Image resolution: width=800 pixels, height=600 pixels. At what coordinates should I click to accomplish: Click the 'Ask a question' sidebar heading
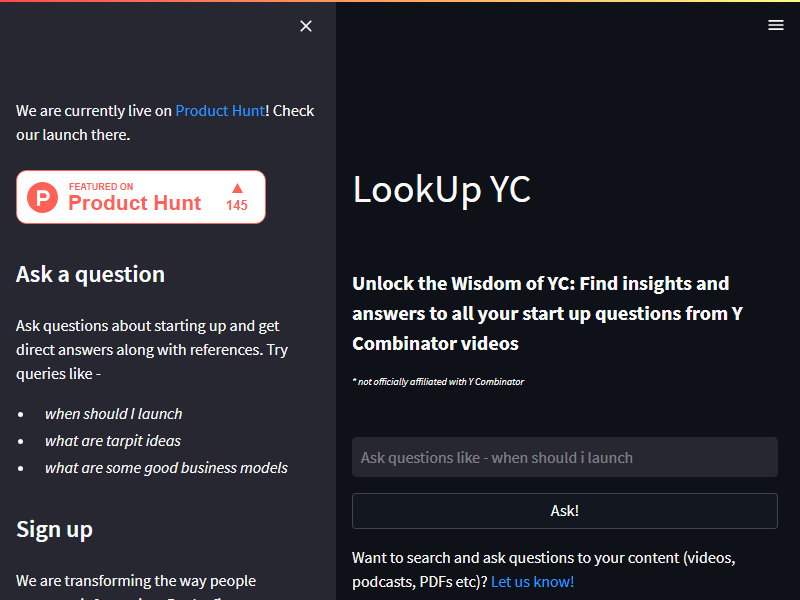[90, 274]
